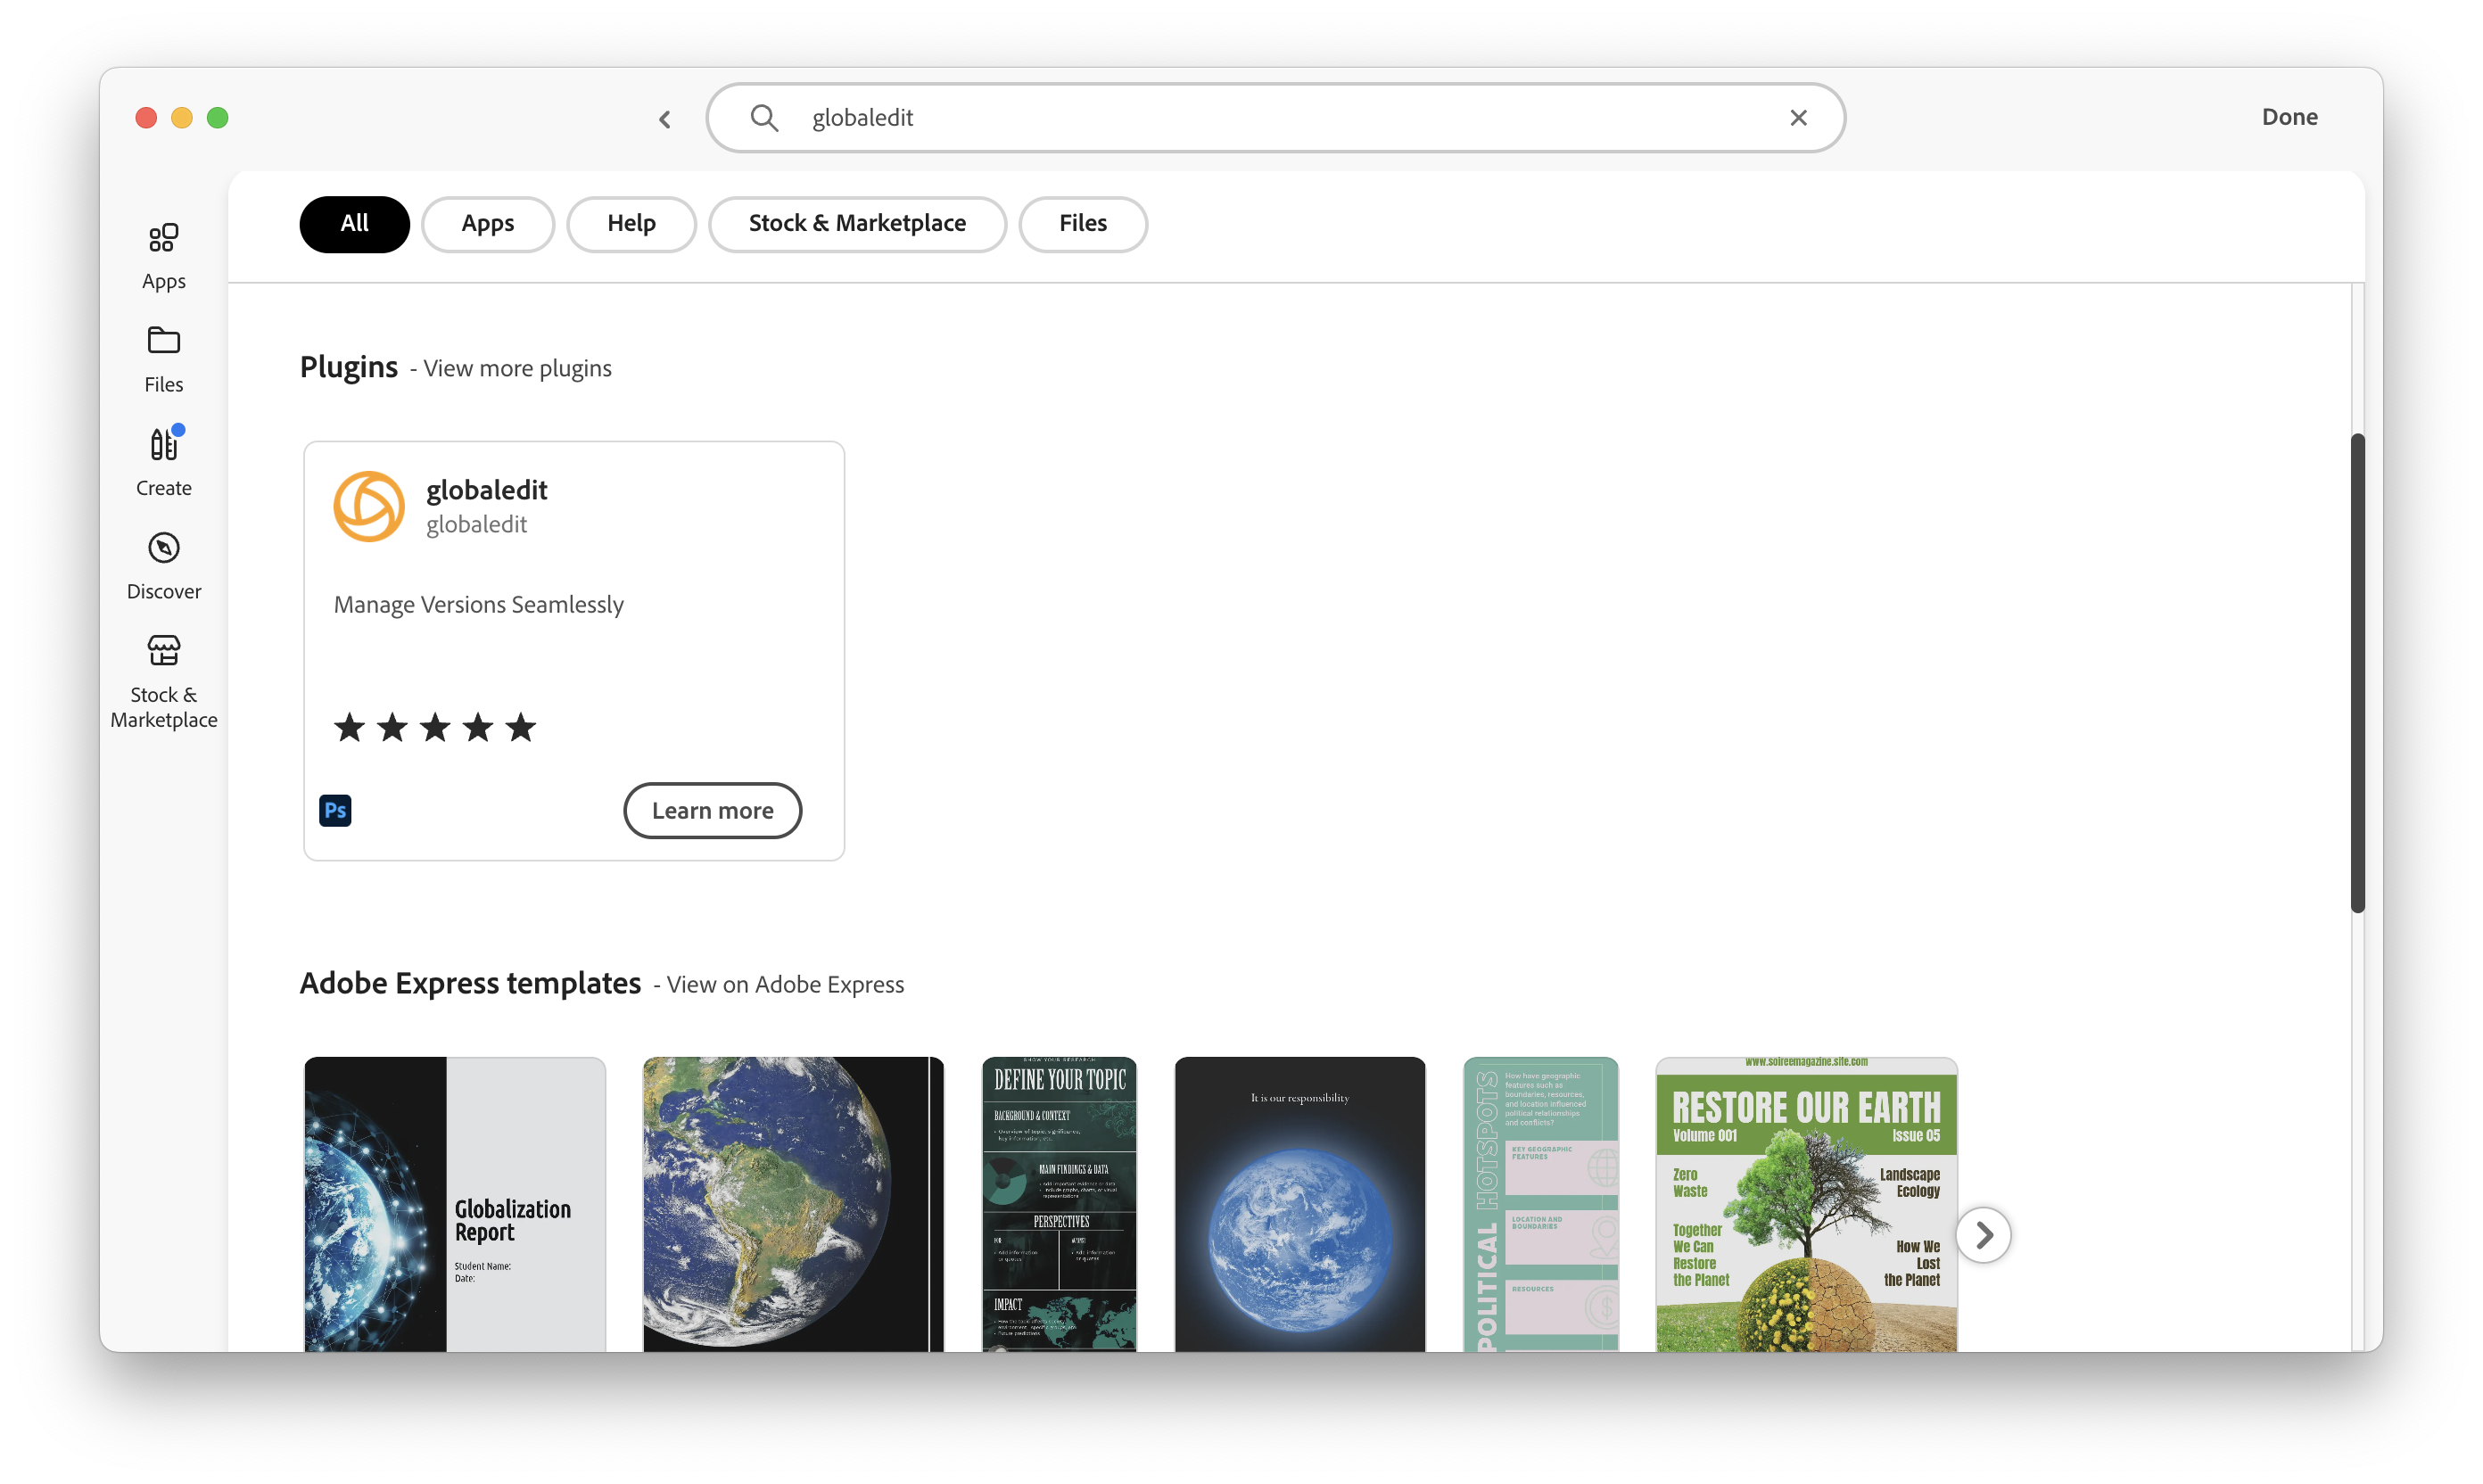
Task: Click the green fullscreen window button
Action: tap(218, 118)
